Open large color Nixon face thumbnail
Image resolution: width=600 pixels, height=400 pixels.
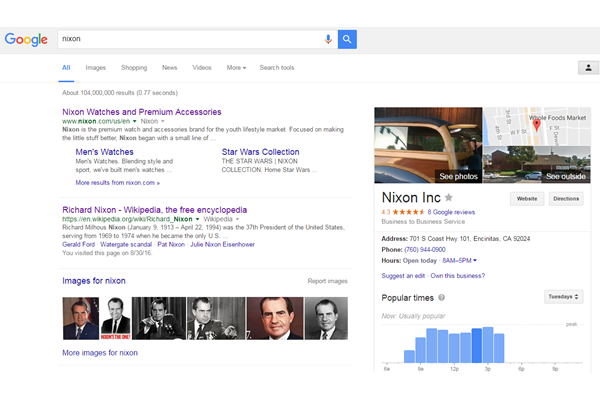point(275,318)
